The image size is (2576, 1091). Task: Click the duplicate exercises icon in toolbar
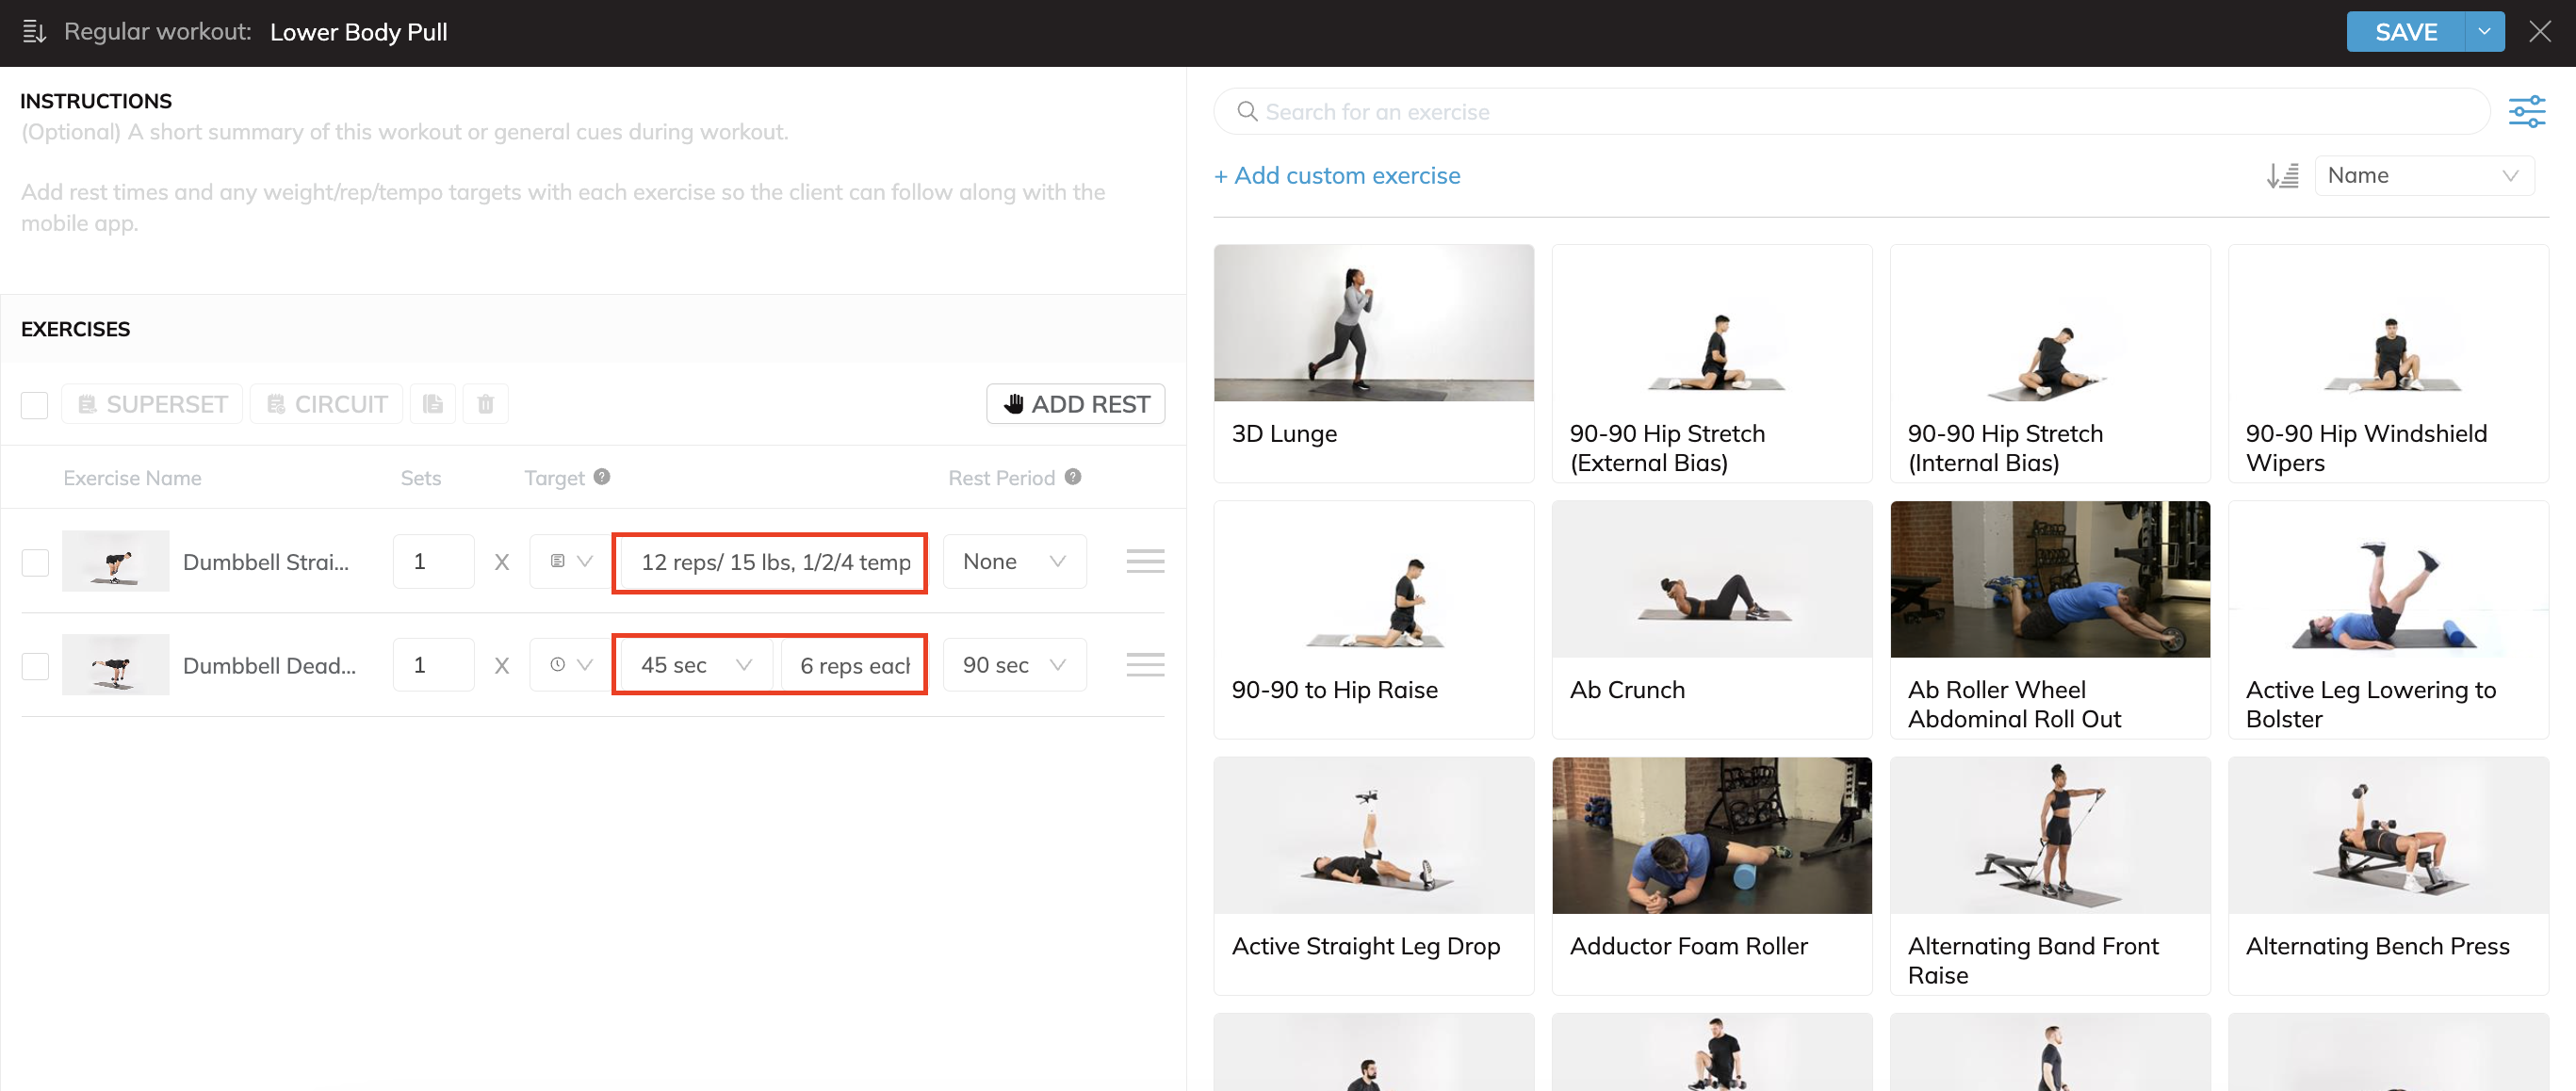433,404
